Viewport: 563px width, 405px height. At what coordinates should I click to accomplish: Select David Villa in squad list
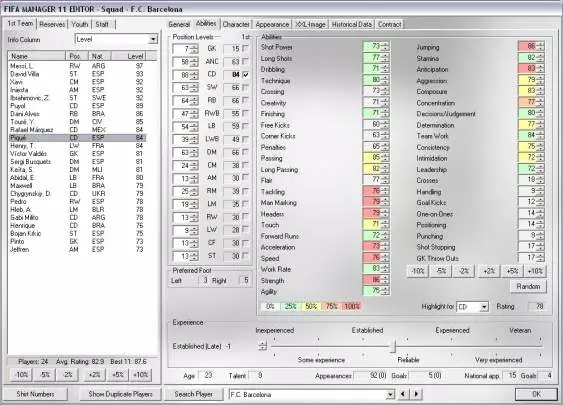tap(77, 74)
